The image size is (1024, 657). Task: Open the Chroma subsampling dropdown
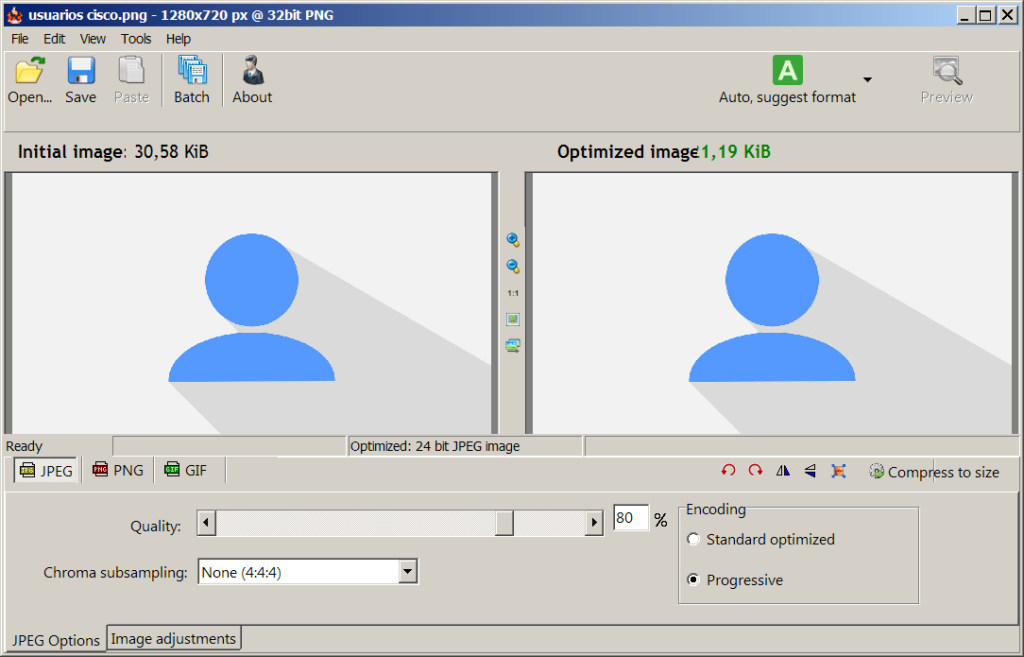pos(407,572)
